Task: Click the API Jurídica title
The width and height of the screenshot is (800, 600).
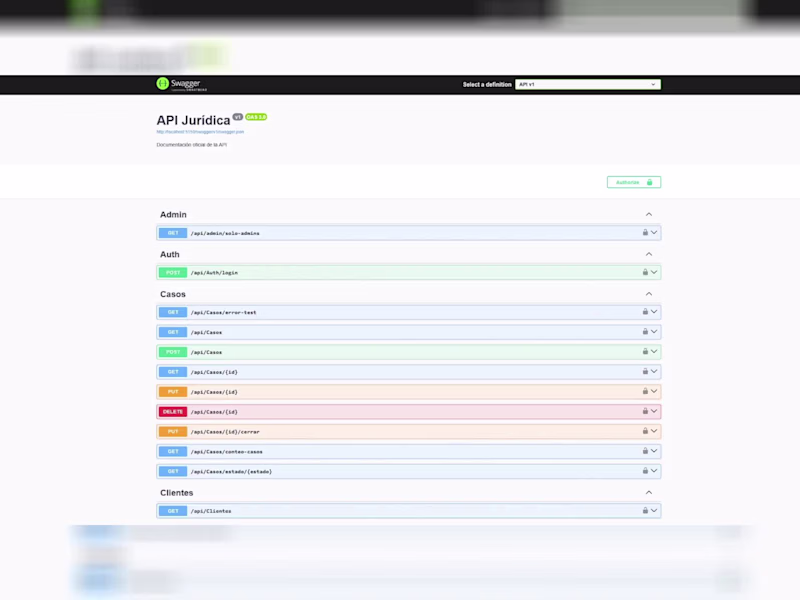Action: point(193,120)
